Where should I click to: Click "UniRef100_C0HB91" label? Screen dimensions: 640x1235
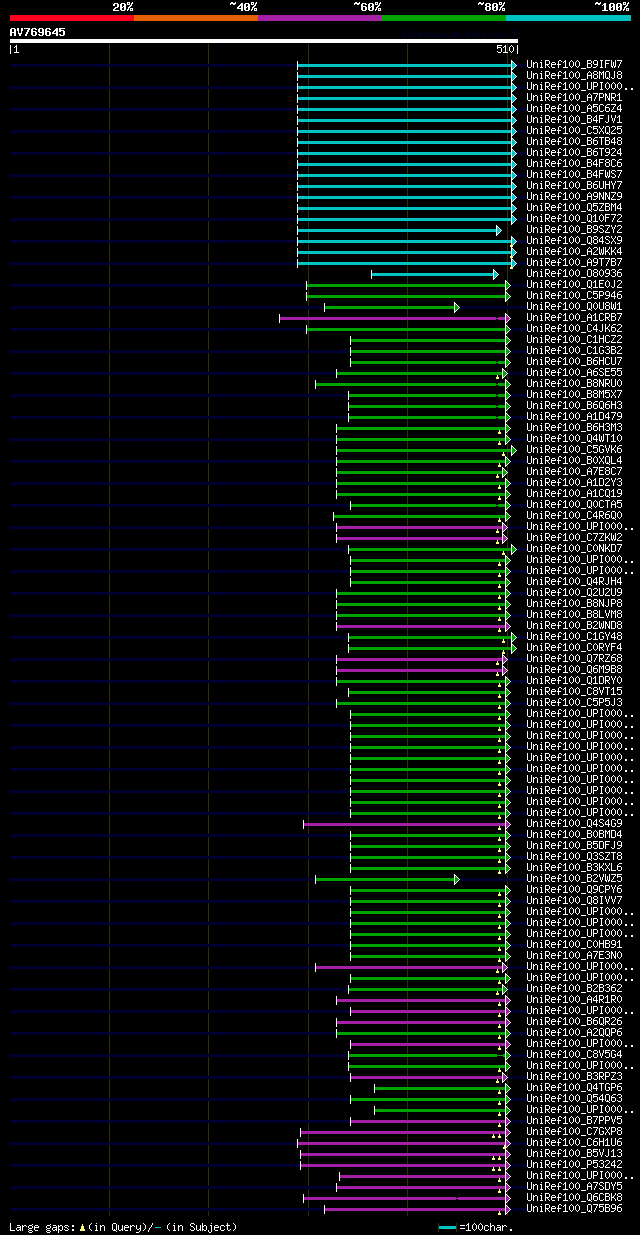(574, 945)
